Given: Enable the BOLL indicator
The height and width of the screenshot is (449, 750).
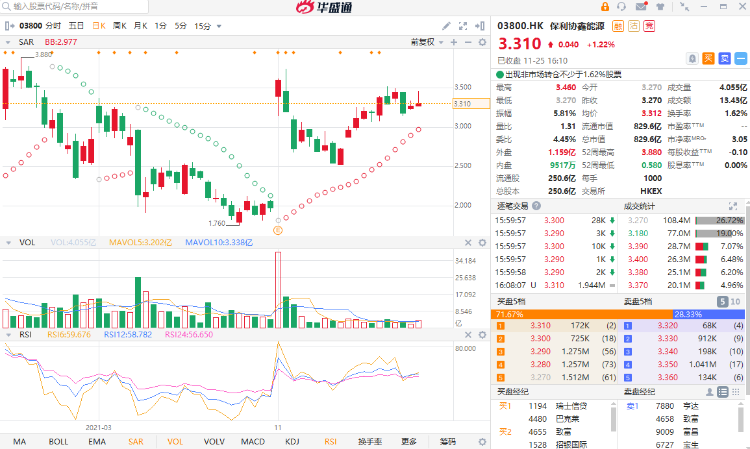Looking at the screenshot, I should point(58,441).
